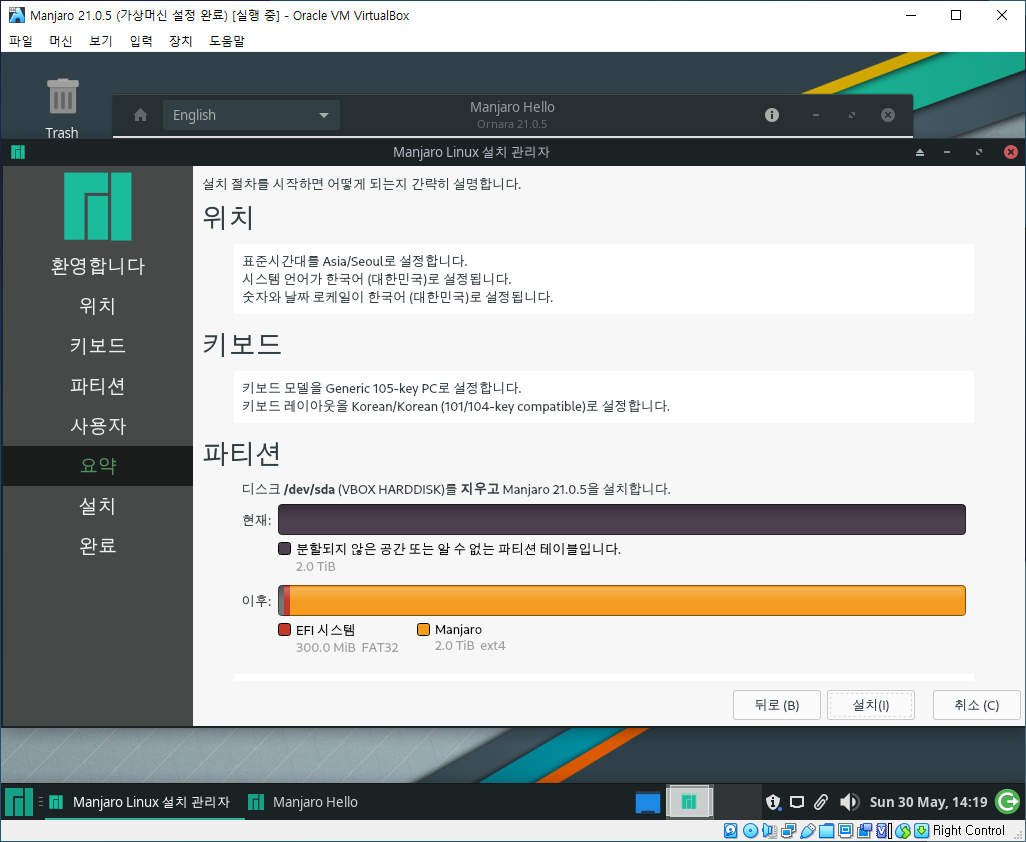Click the Right Control host key label
Image resolution: width=1026 pixels, height=842 pixels.
pos(968,831)
